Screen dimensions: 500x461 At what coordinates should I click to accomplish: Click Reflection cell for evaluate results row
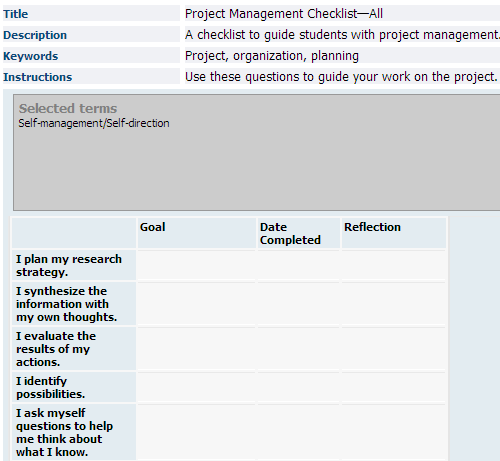point(394,349)
